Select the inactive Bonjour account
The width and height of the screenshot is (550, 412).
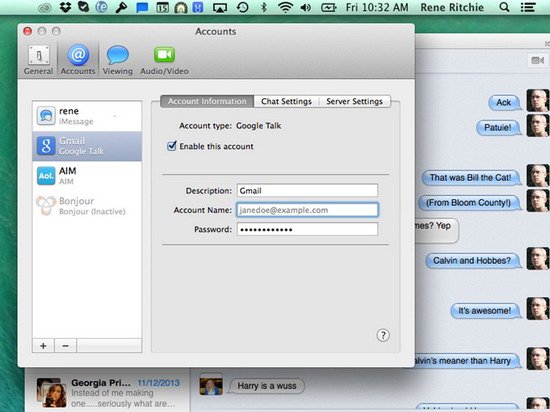pyautogui.click(x=87, y=206)
